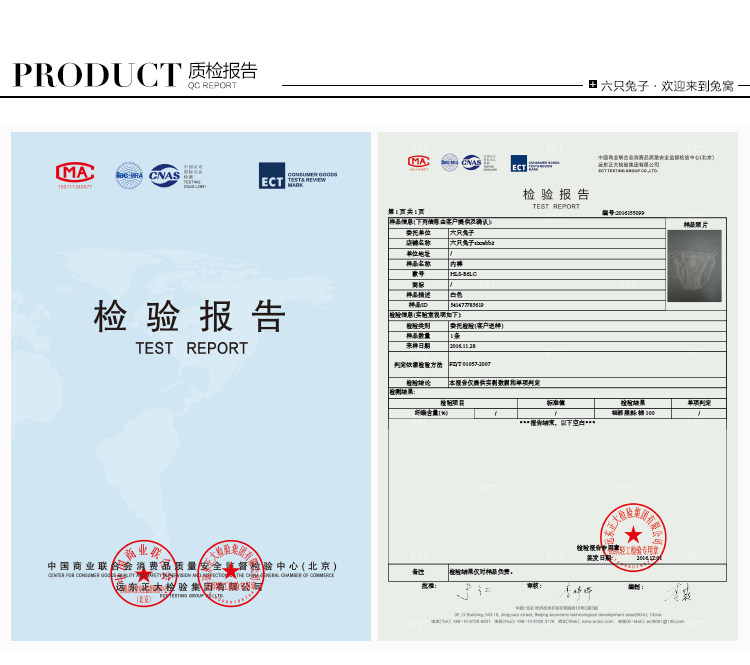Click the 样品描述 value 白色
This screenshot has width=750, height=665.
[x=456, y=295]
